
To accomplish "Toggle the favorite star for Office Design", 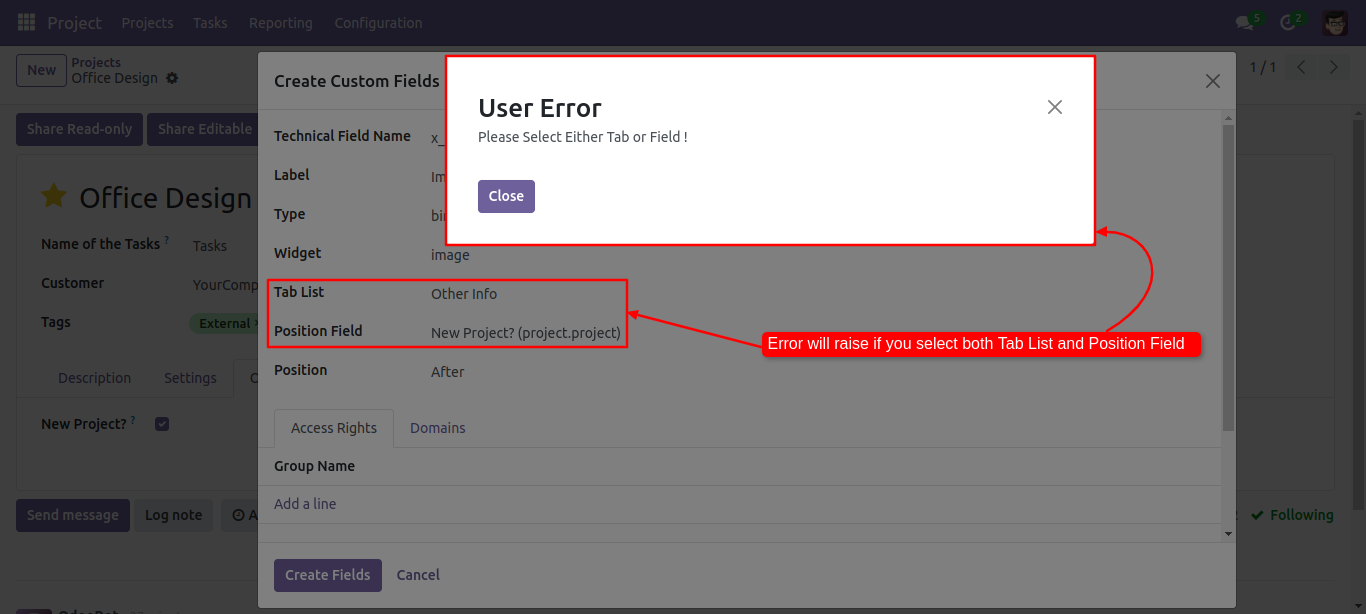I will point(54,196).
